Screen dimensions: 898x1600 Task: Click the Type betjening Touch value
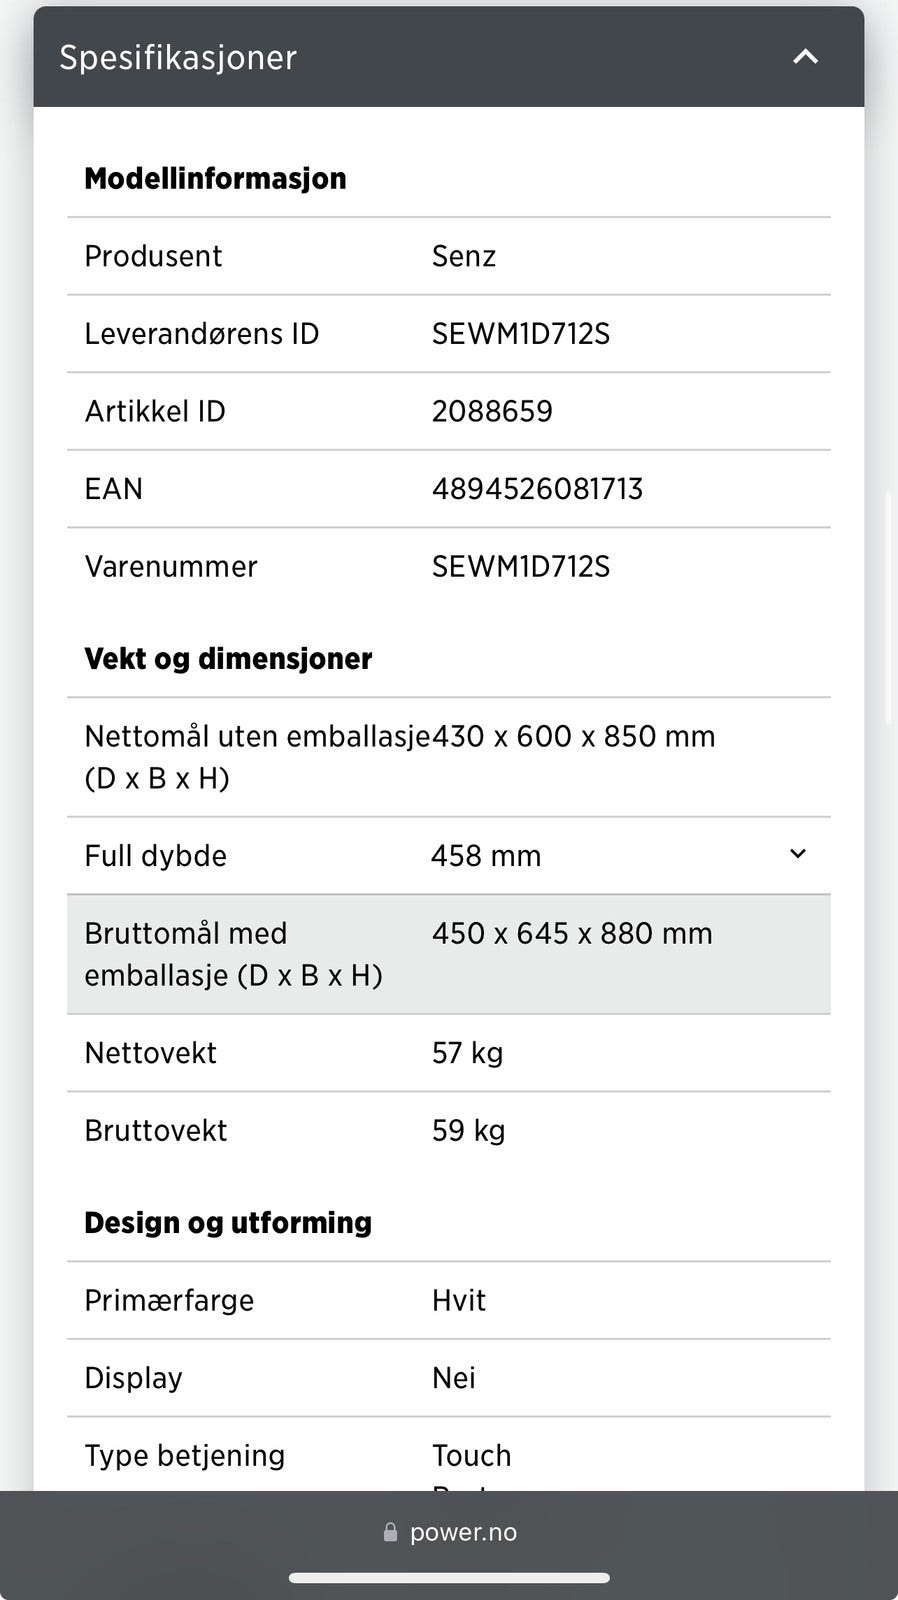click(471, 1455)
